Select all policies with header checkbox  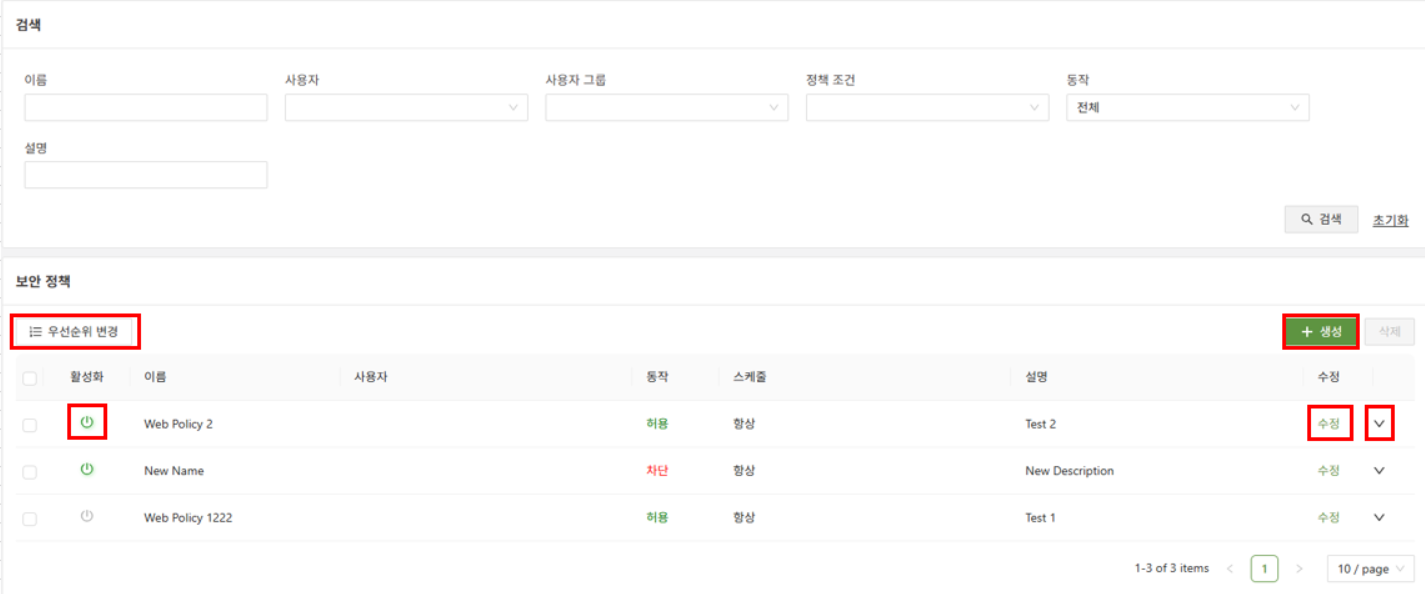click(x=30, y=378)
